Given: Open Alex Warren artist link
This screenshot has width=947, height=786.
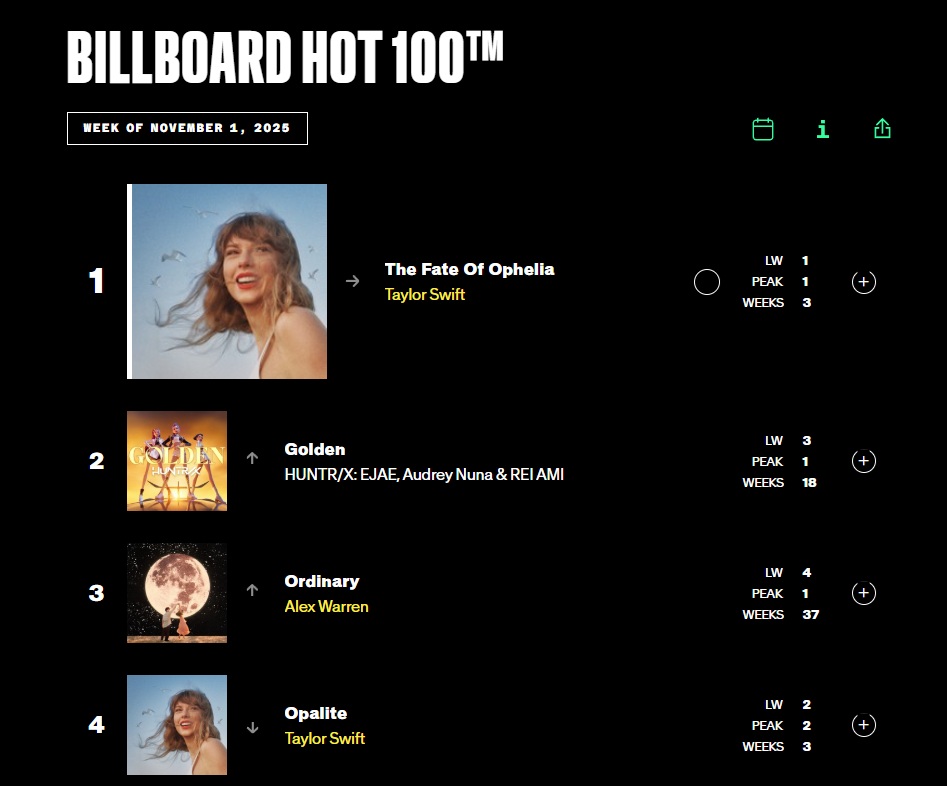Looking at the screenshot, I should 326,606.
